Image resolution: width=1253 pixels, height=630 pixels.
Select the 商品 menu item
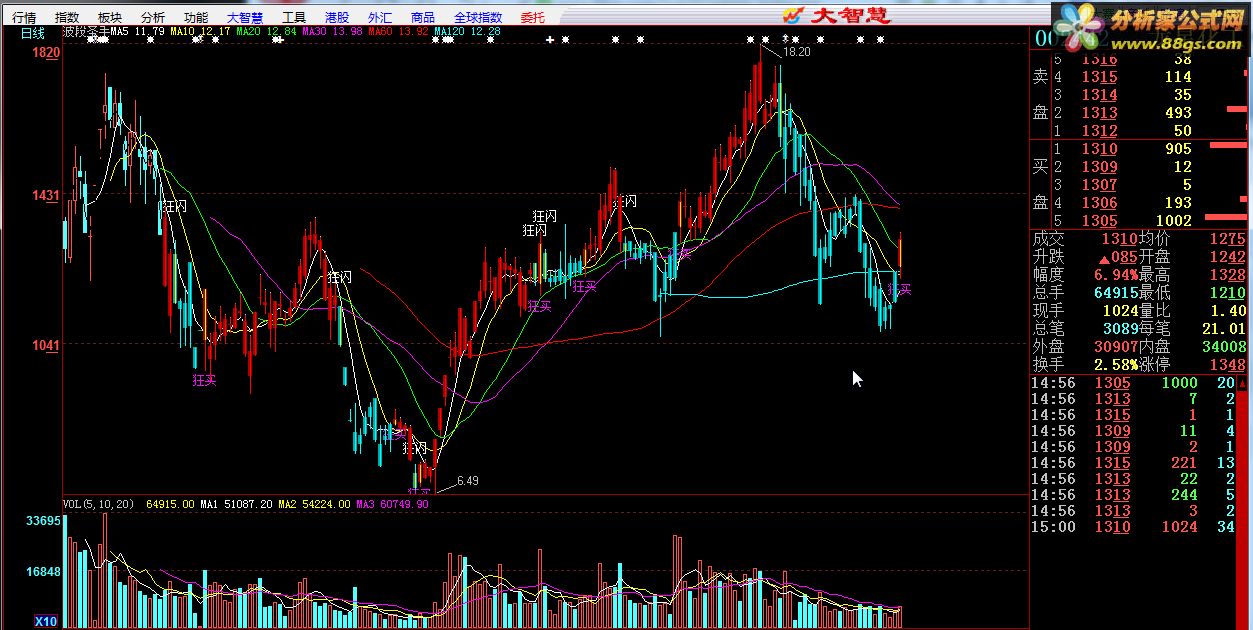422,17
